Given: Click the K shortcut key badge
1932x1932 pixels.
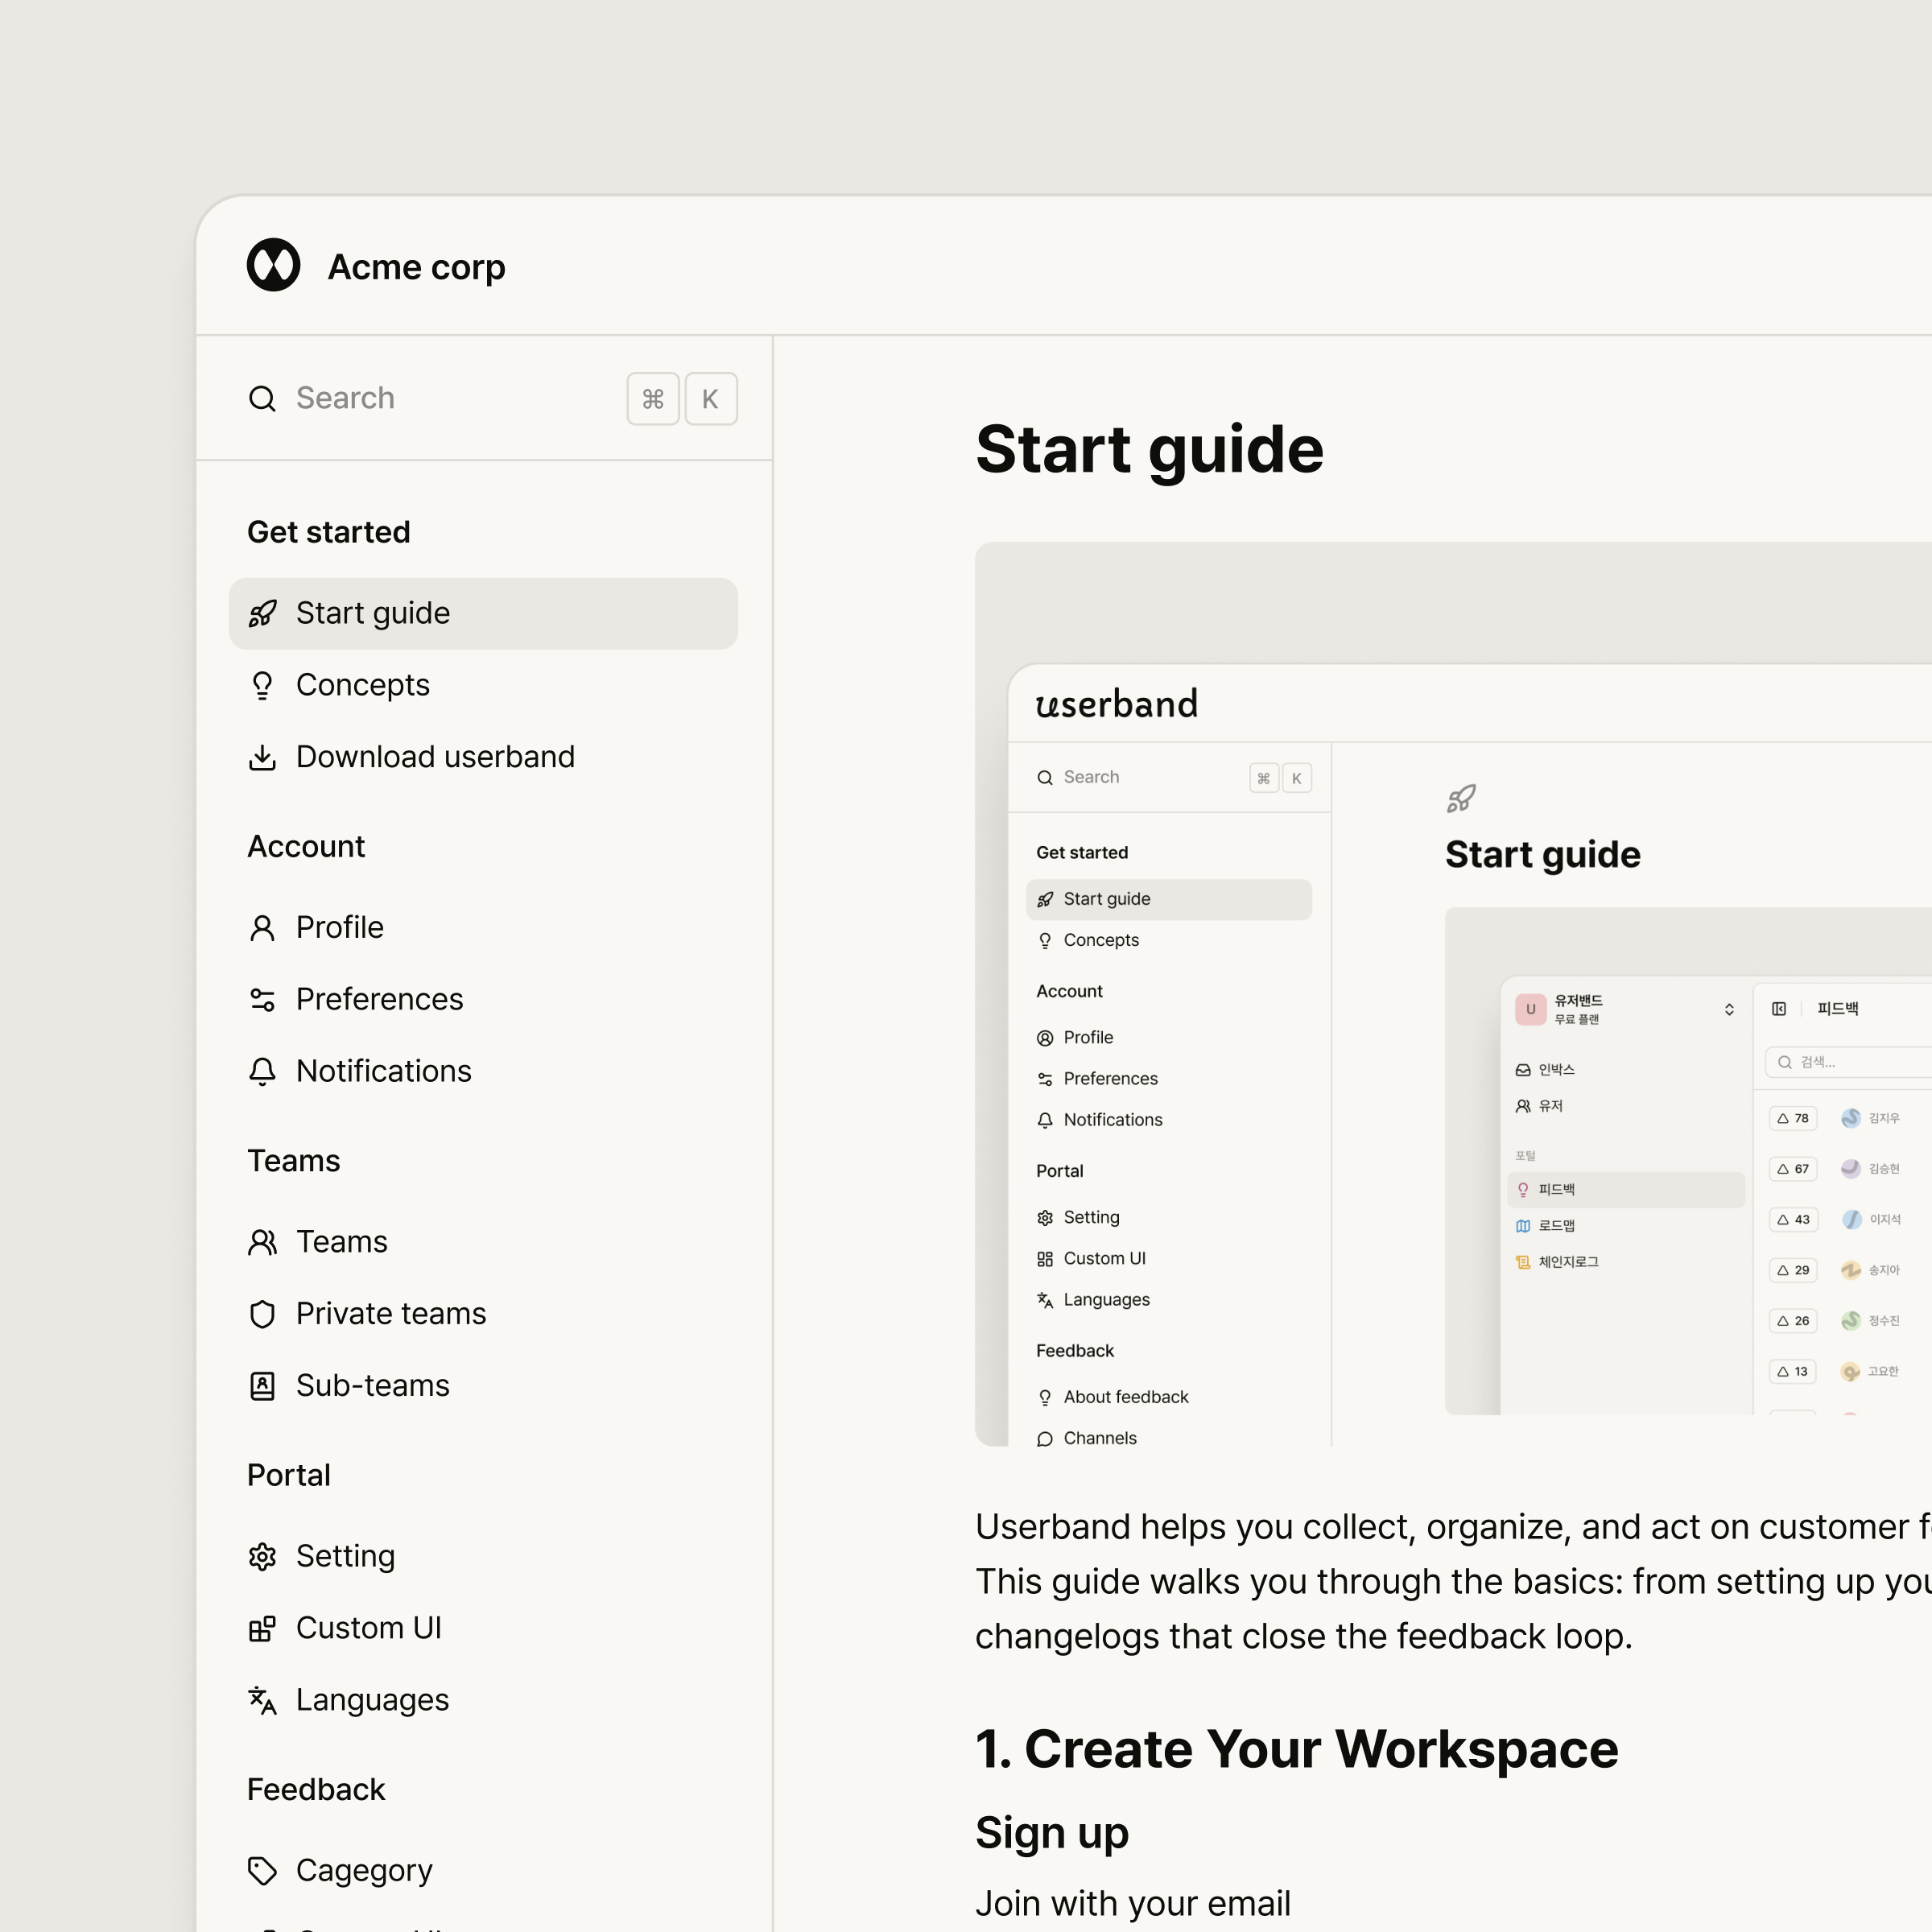Looking at the screenshot, I should [710, 399].
